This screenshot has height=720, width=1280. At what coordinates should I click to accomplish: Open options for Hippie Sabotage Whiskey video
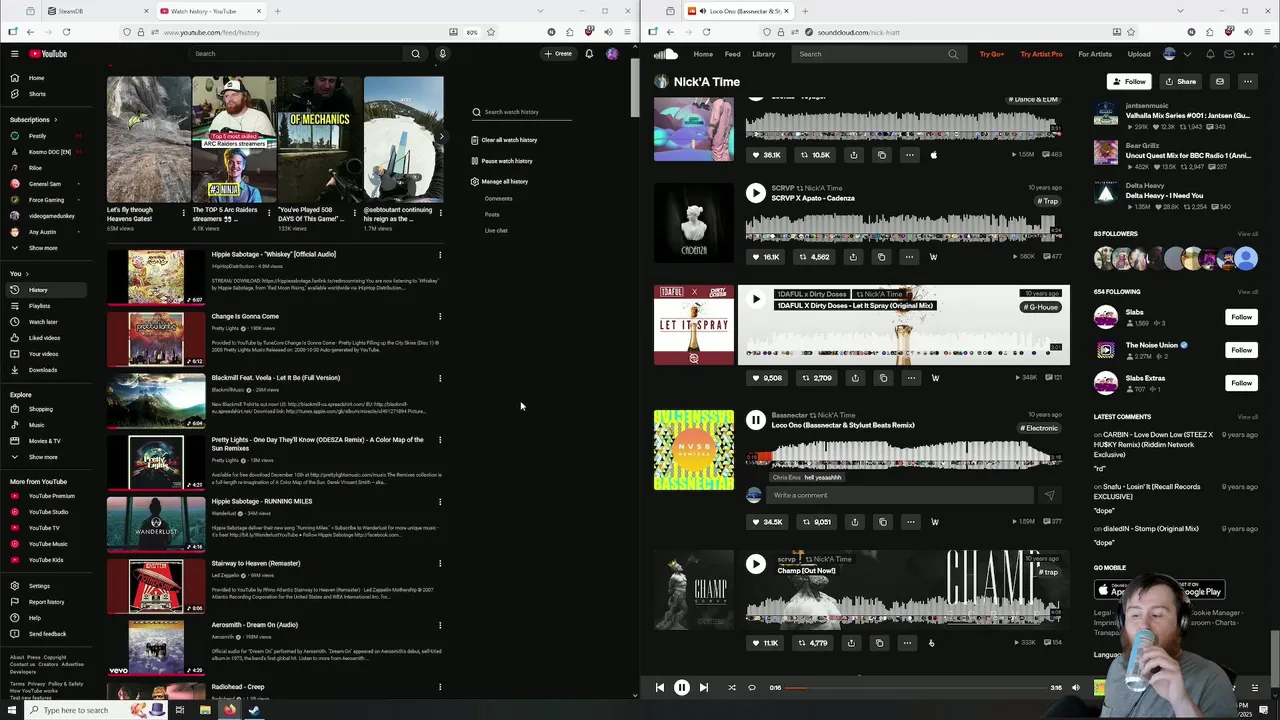pyautogui.click(x=440, y=255)
